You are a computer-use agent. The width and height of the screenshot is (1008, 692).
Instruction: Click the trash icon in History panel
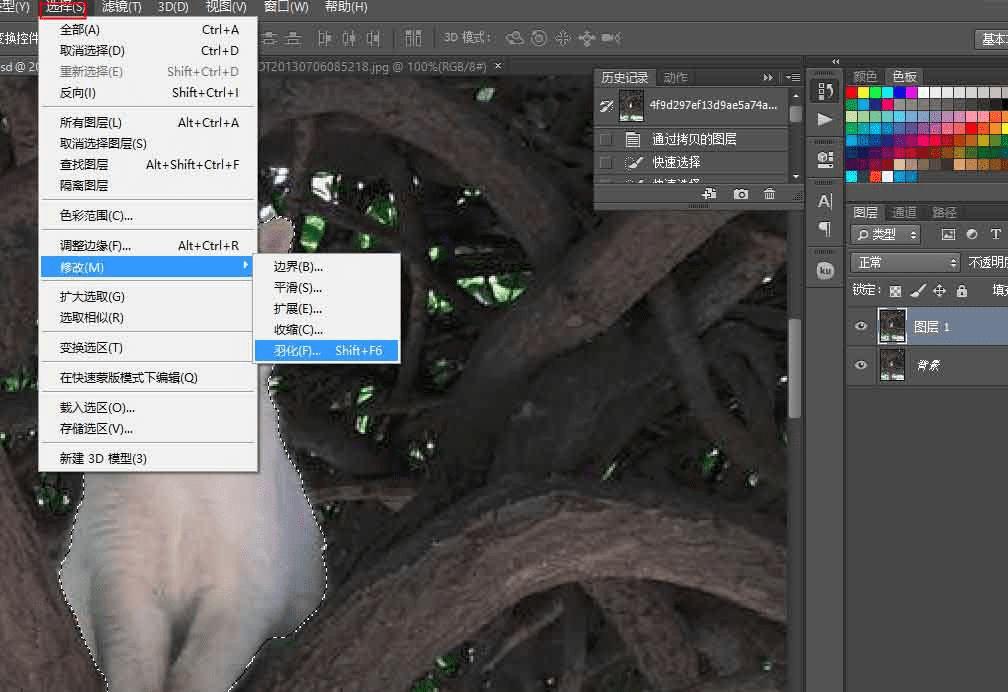(x=769, y=194)
